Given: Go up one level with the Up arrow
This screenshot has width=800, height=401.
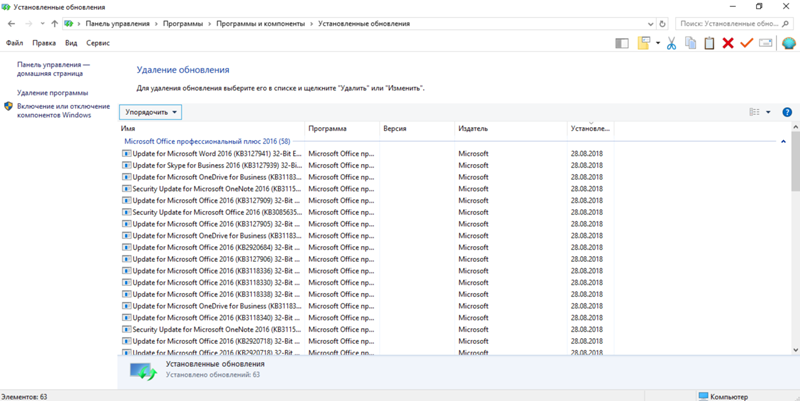Looking at the screenshot, I should pos(55,24).
